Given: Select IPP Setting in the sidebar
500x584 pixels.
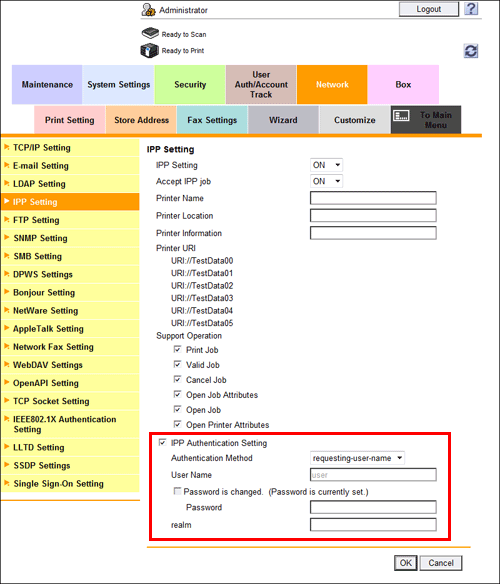Looking at the screenshot, I should pos(70,202).
